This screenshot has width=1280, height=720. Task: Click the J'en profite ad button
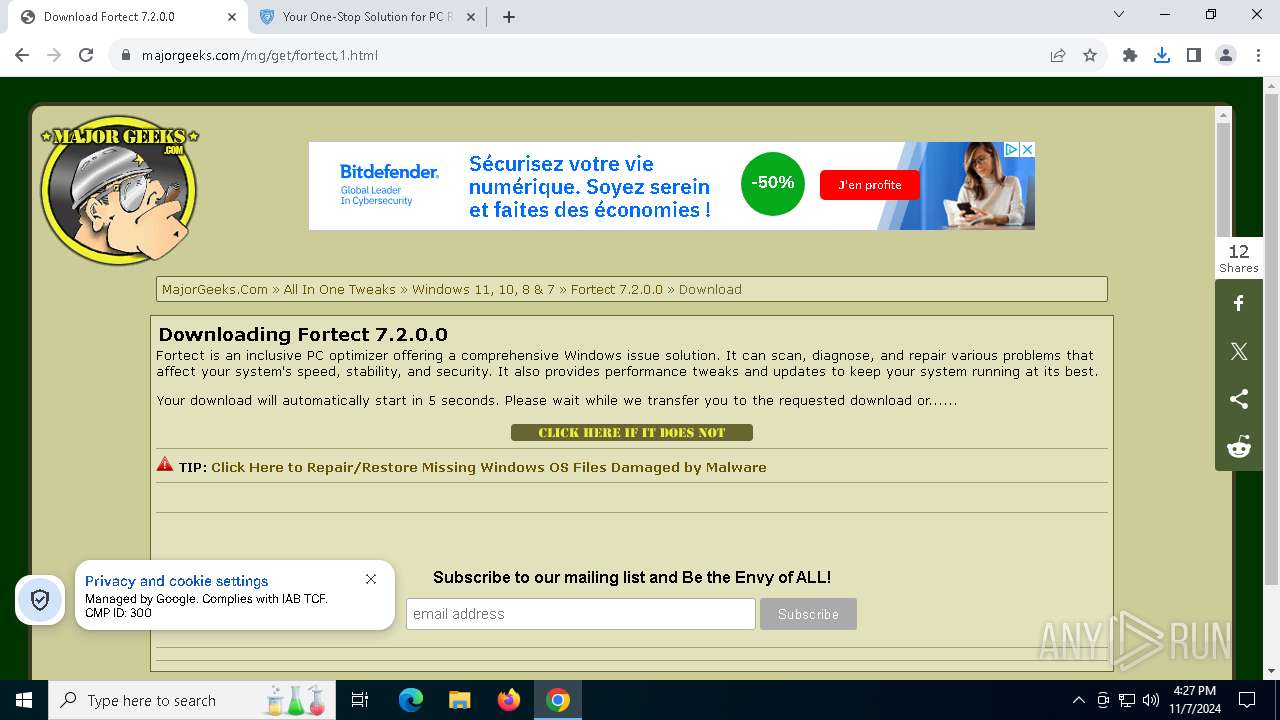(x=870, y=185)
